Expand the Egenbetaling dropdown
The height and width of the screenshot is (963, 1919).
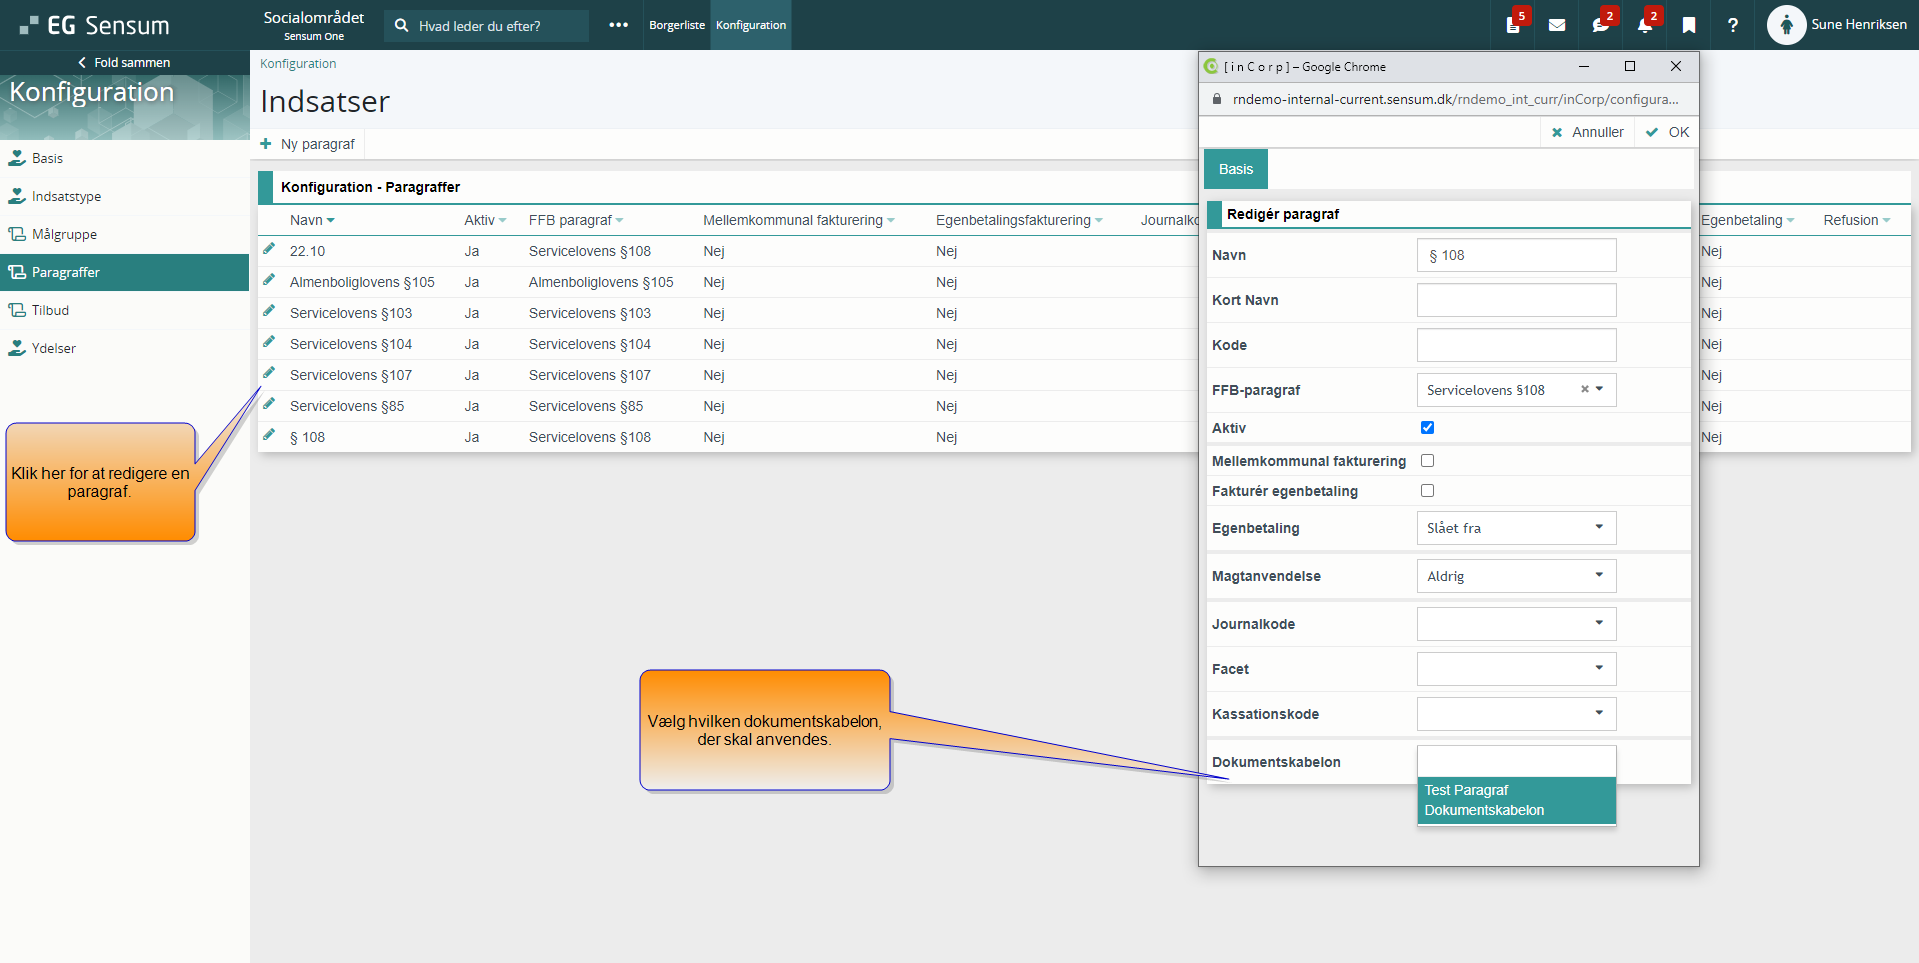pos(1516,528)
